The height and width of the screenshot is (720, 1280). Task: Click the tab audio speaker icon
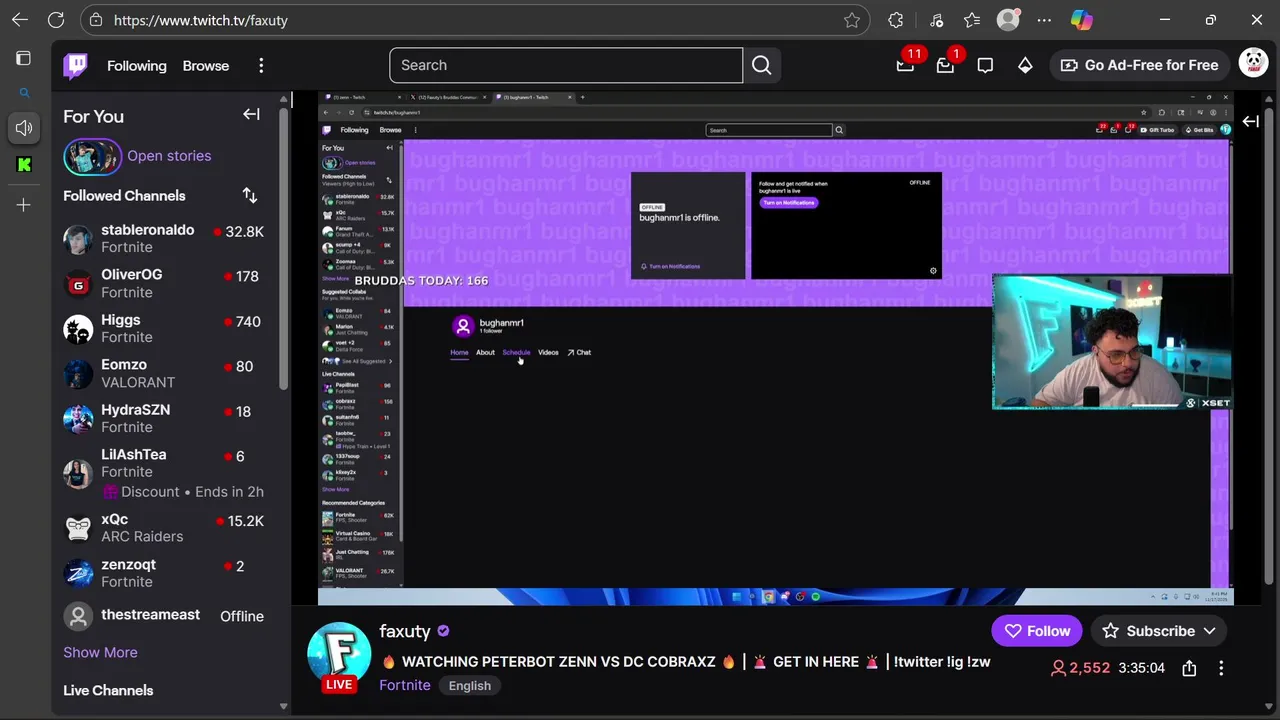24,128
